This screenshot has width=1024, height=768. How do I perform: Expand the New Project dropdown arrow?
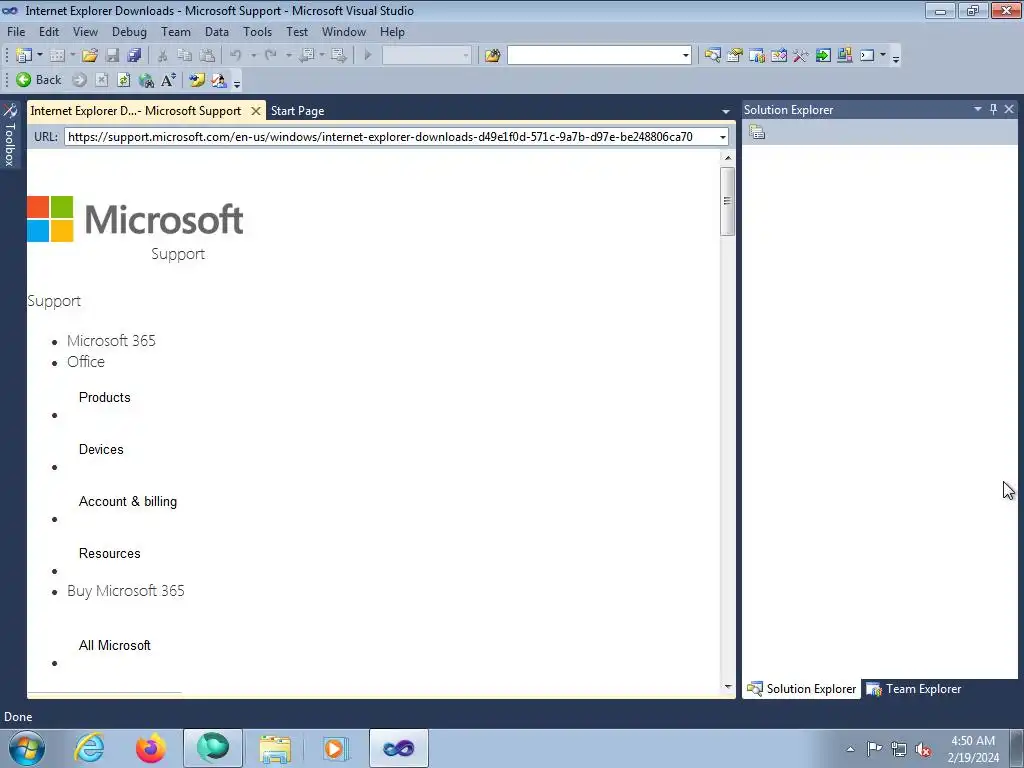pyautogui.click(x=40, y=56)
